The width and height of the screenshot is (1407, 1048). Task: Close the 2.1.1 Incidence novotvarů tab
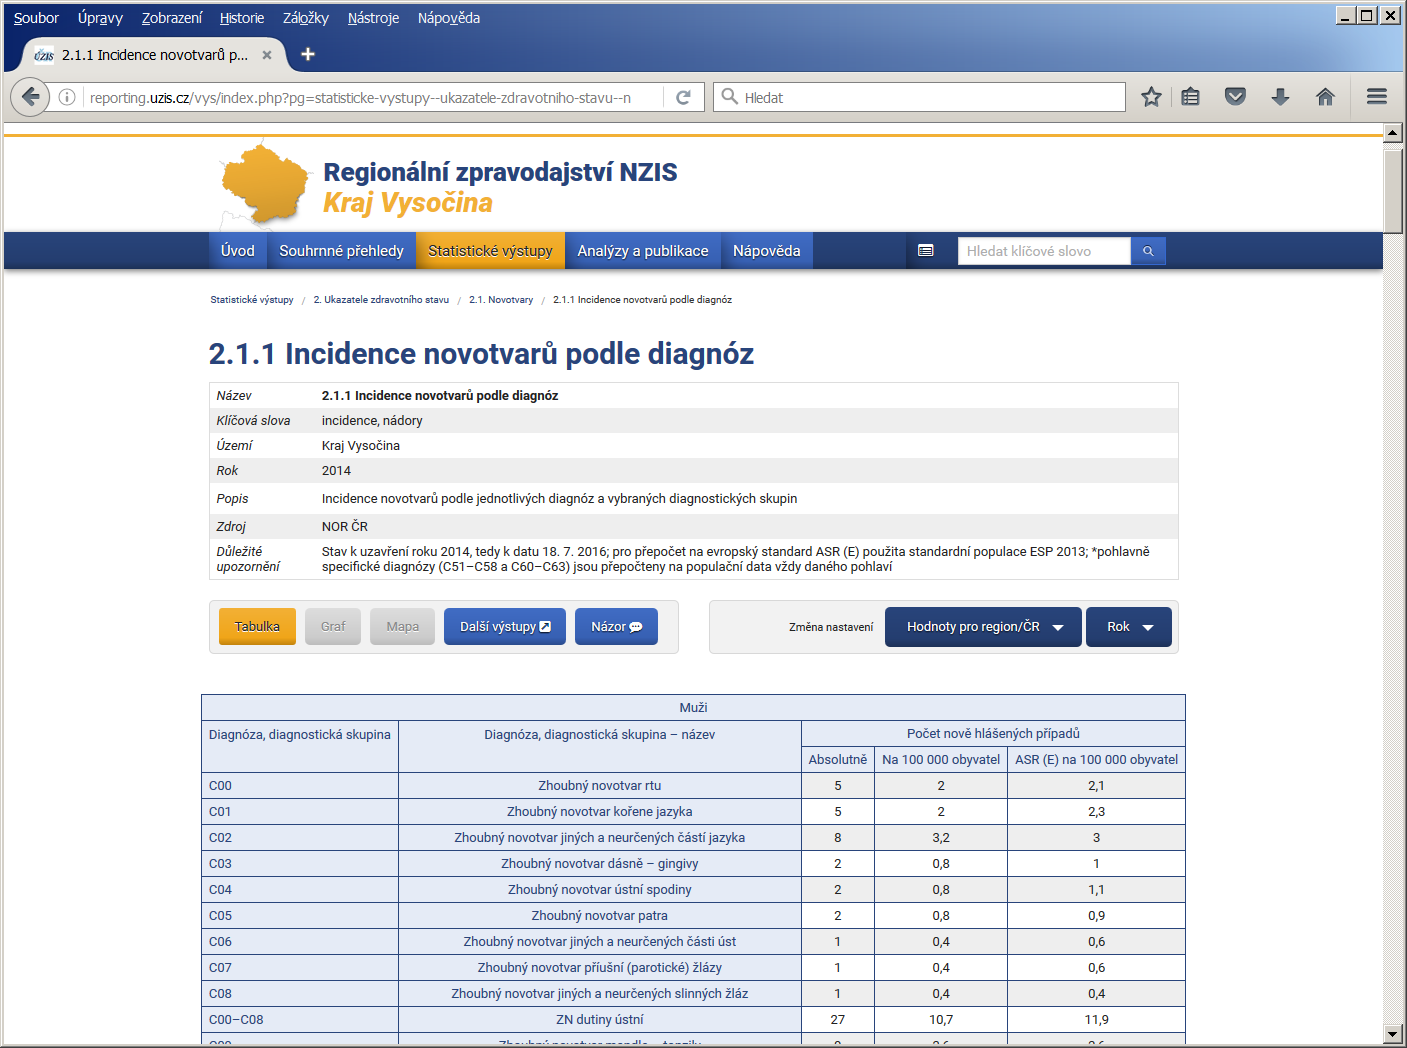click(x=267, y=55)
